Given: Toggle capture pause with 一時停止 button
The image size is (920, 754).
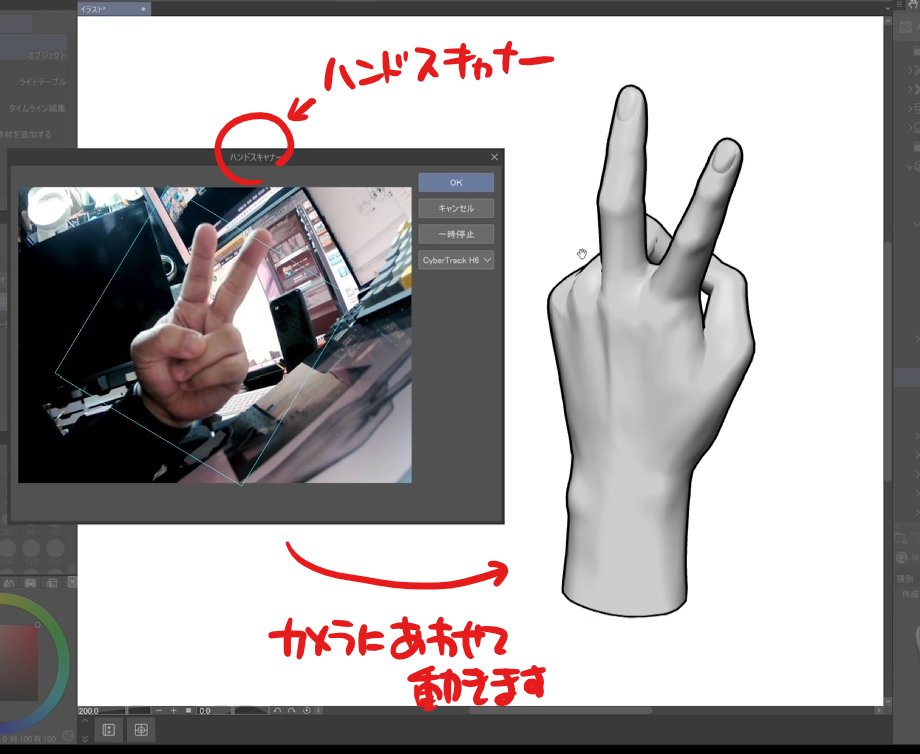Looking at the screenshot, I should coord(455,233).
